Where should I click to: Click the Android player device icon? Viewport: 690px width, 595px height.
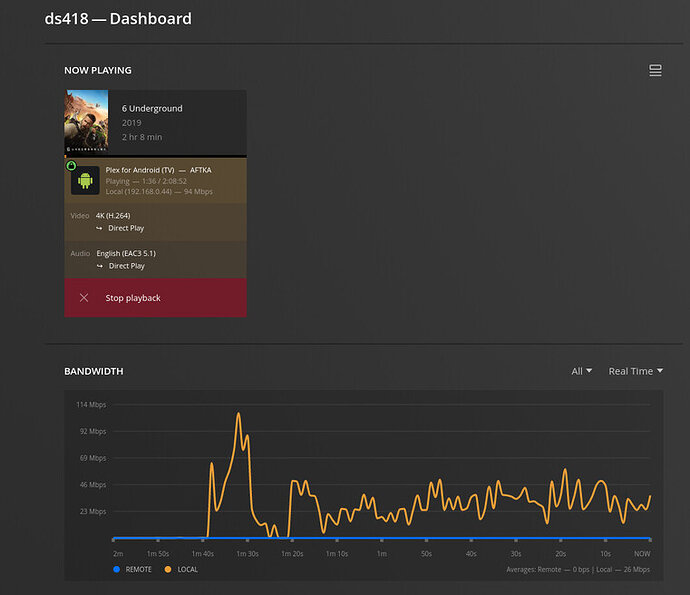tap(85, 180)
